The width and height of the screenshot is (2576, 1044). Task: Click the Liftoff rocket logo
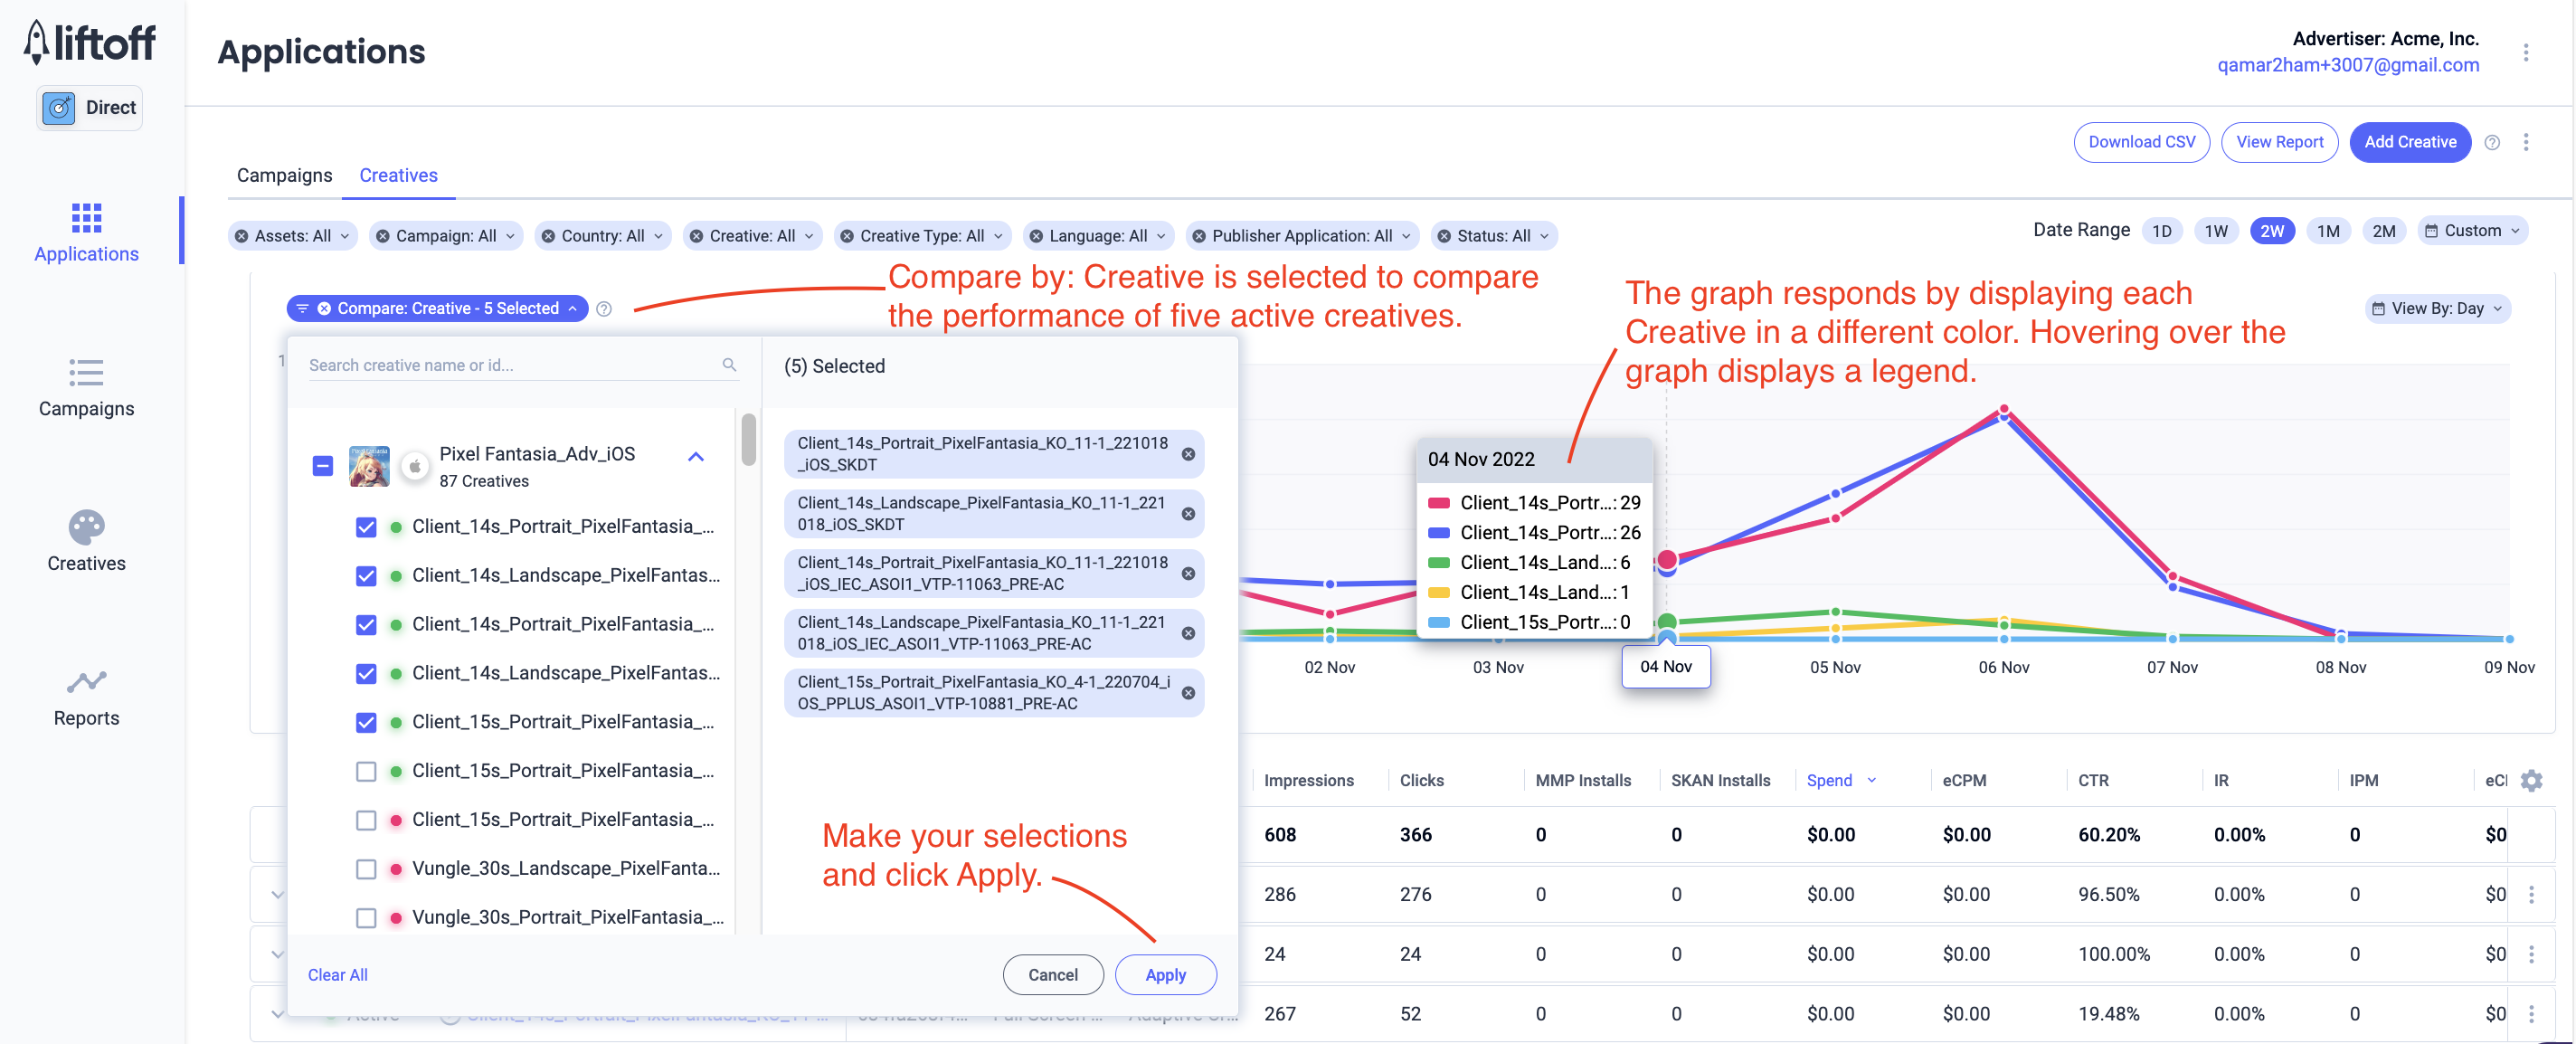tap(89, 42)
